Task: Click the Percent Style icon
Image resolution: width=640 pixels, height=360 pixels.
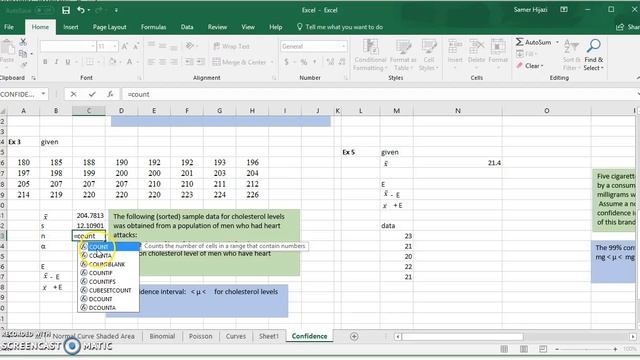Action: click(x=304, y=62)
